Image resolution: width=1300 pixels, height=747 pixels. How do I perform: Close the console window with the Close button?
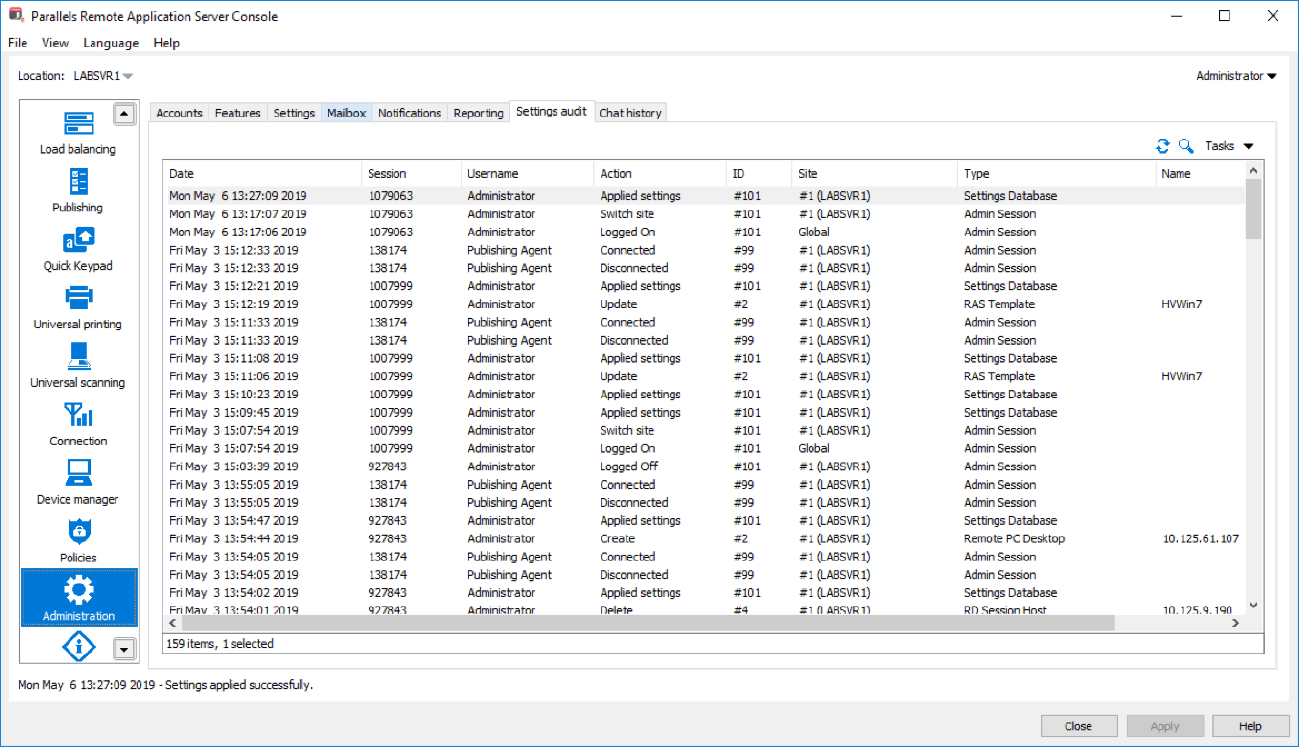(1079, 725)
